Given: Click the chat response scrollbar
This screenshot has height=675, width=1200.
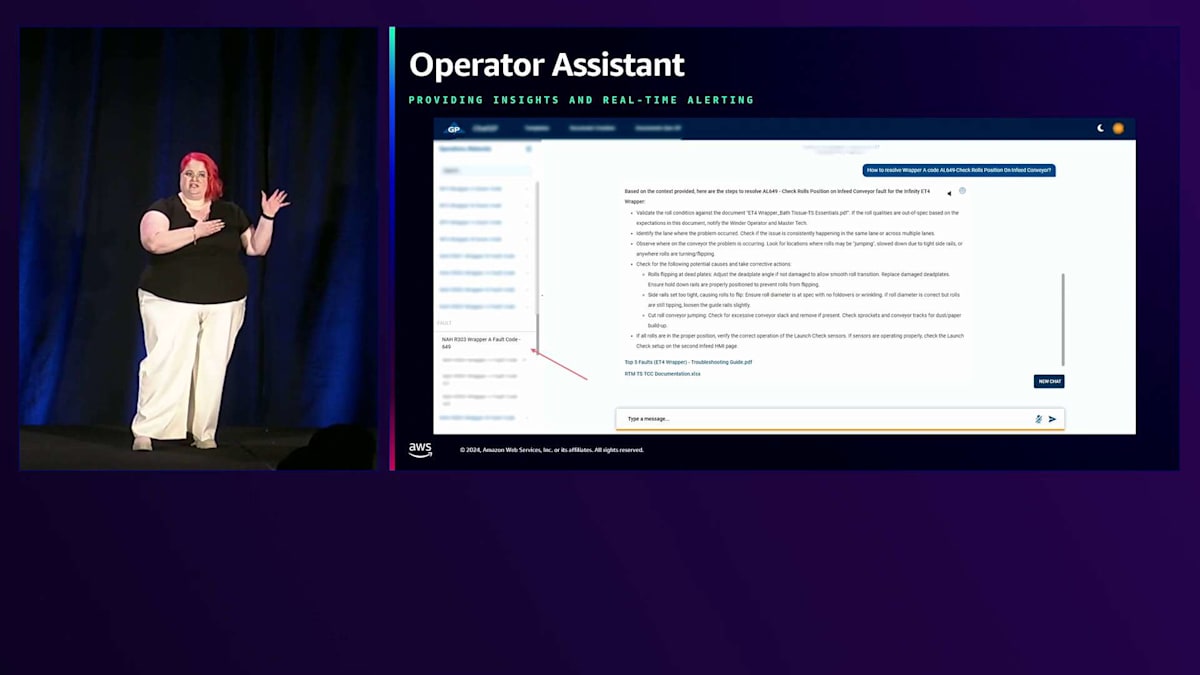Looking at the screenshot, I should click(1063, 318).
